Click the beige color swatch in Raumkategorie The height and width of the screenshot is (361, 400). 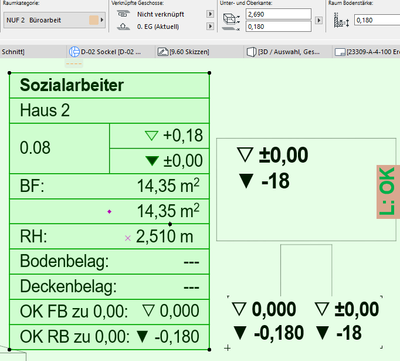click(x=94, y=20)
